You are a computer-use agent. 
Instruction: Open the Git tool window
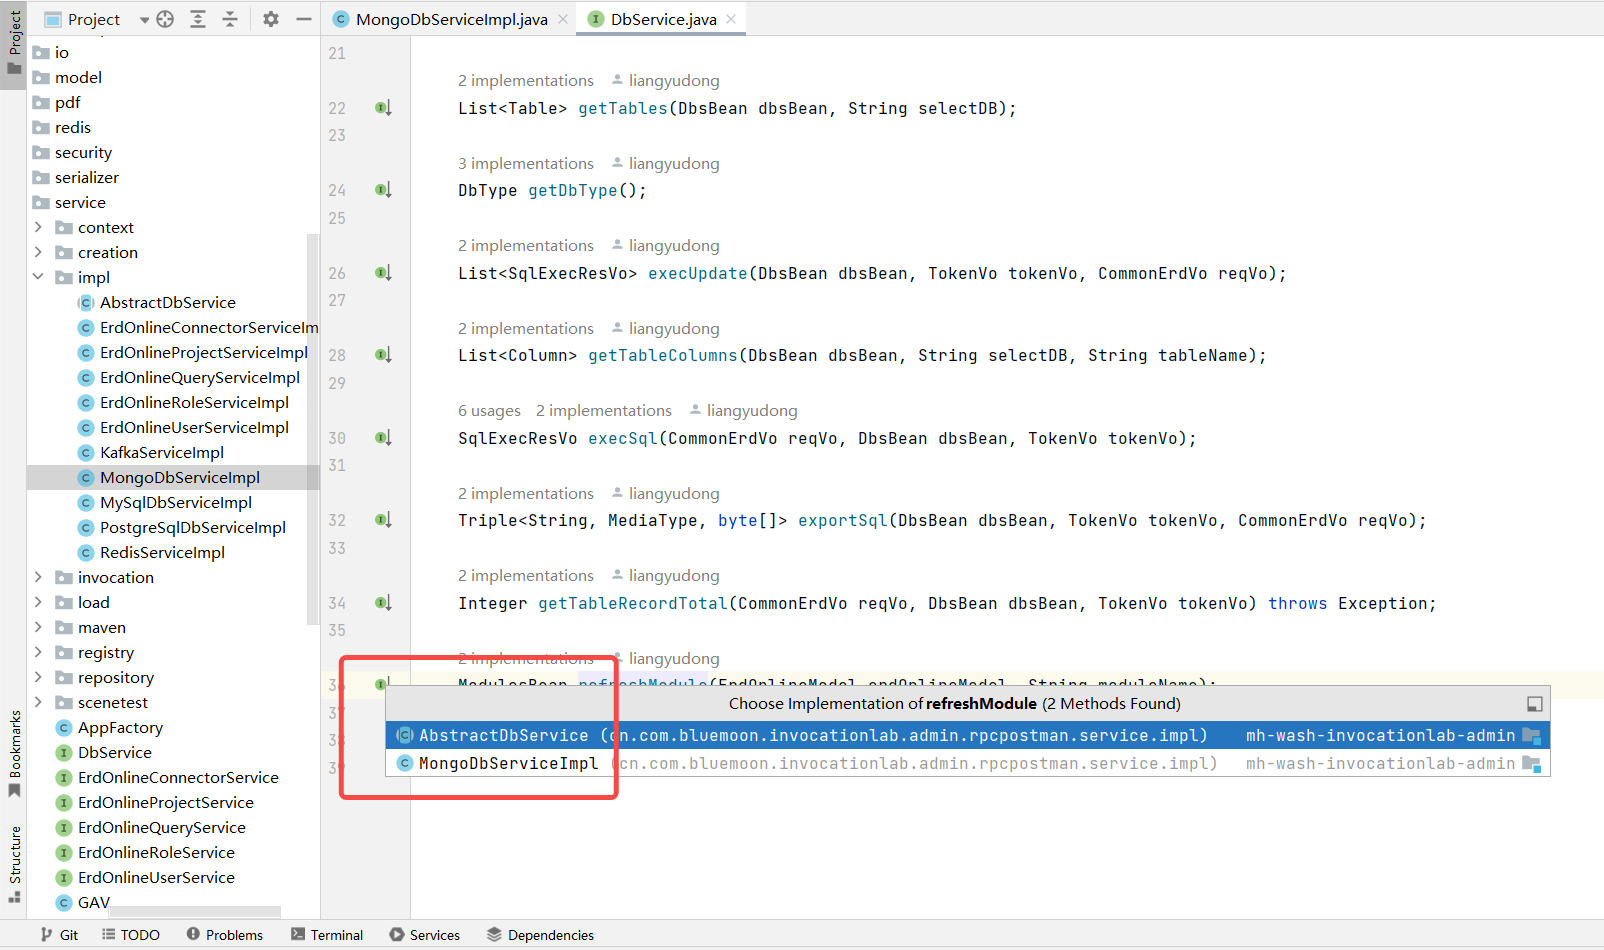(x=59, y=934)
